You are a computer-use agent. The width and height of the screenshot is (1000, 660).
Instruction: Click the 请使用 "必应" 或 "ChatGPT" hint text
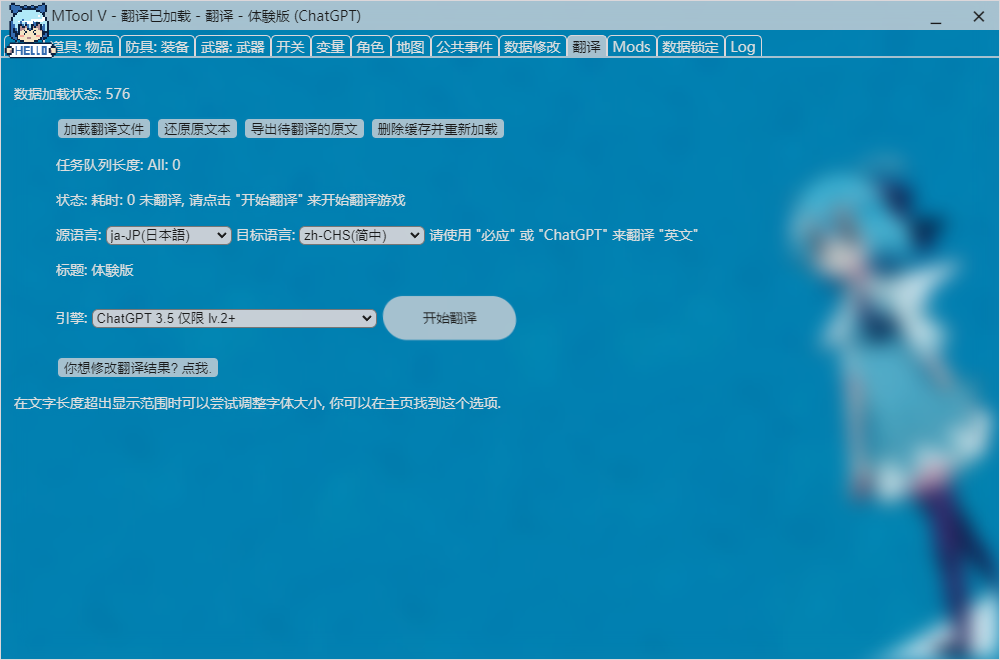click(x=563, y=235)
